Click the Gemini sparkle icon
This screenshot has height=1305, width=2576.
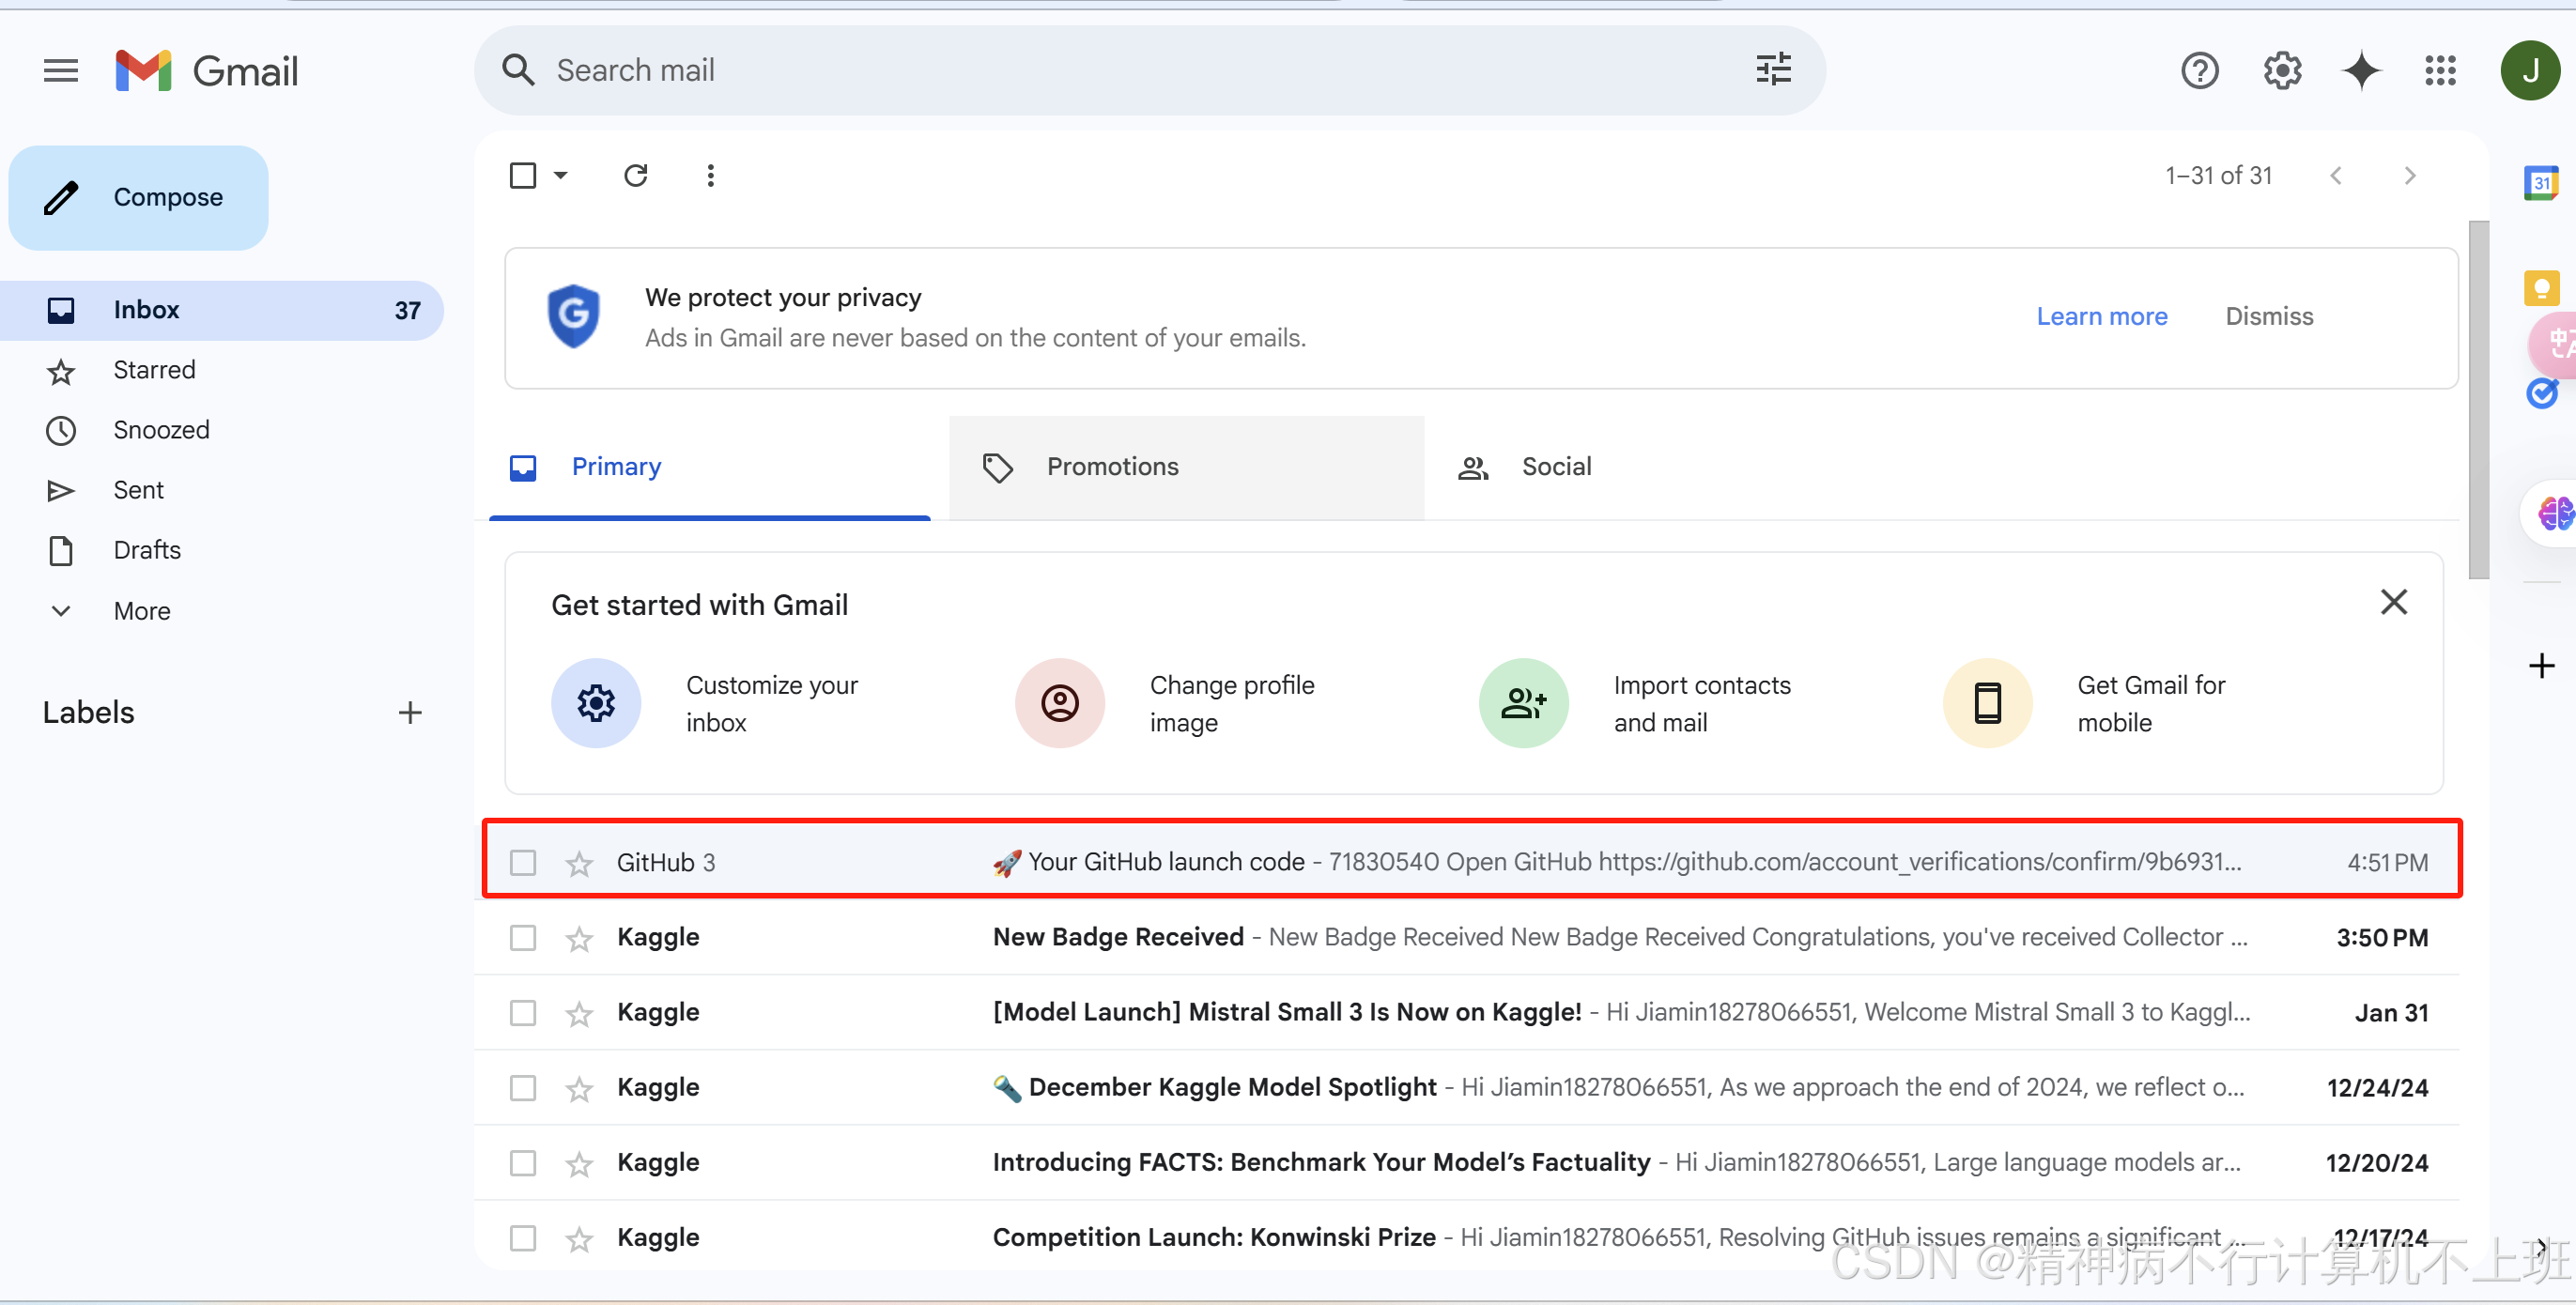point(2361,71)
